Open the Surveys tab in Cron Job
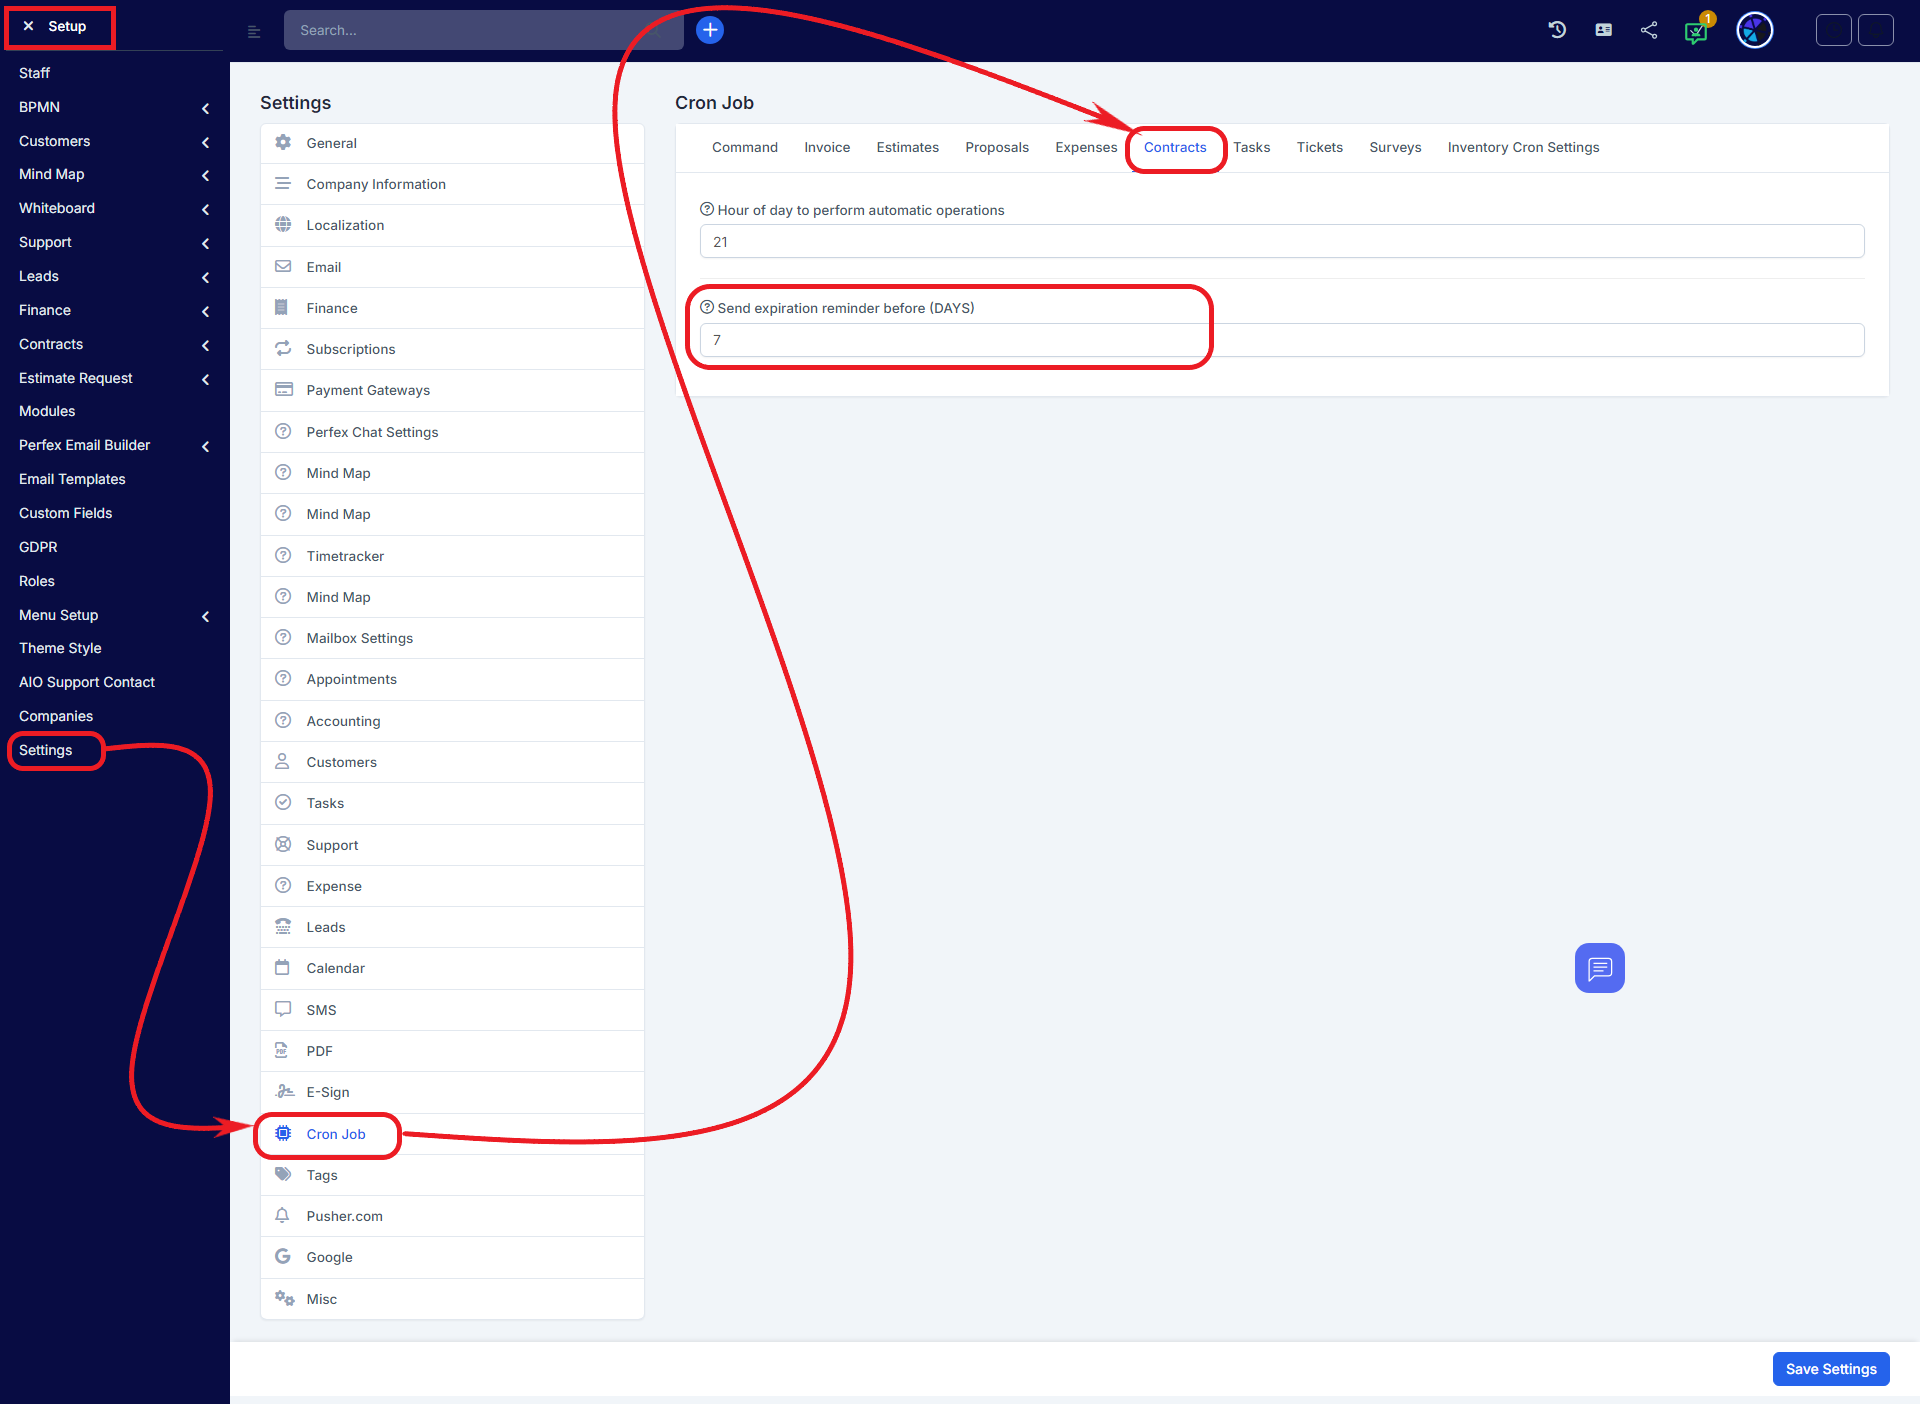Screen dimensions: 1920x1404 pyautogui.click(x=1395, y=148)
